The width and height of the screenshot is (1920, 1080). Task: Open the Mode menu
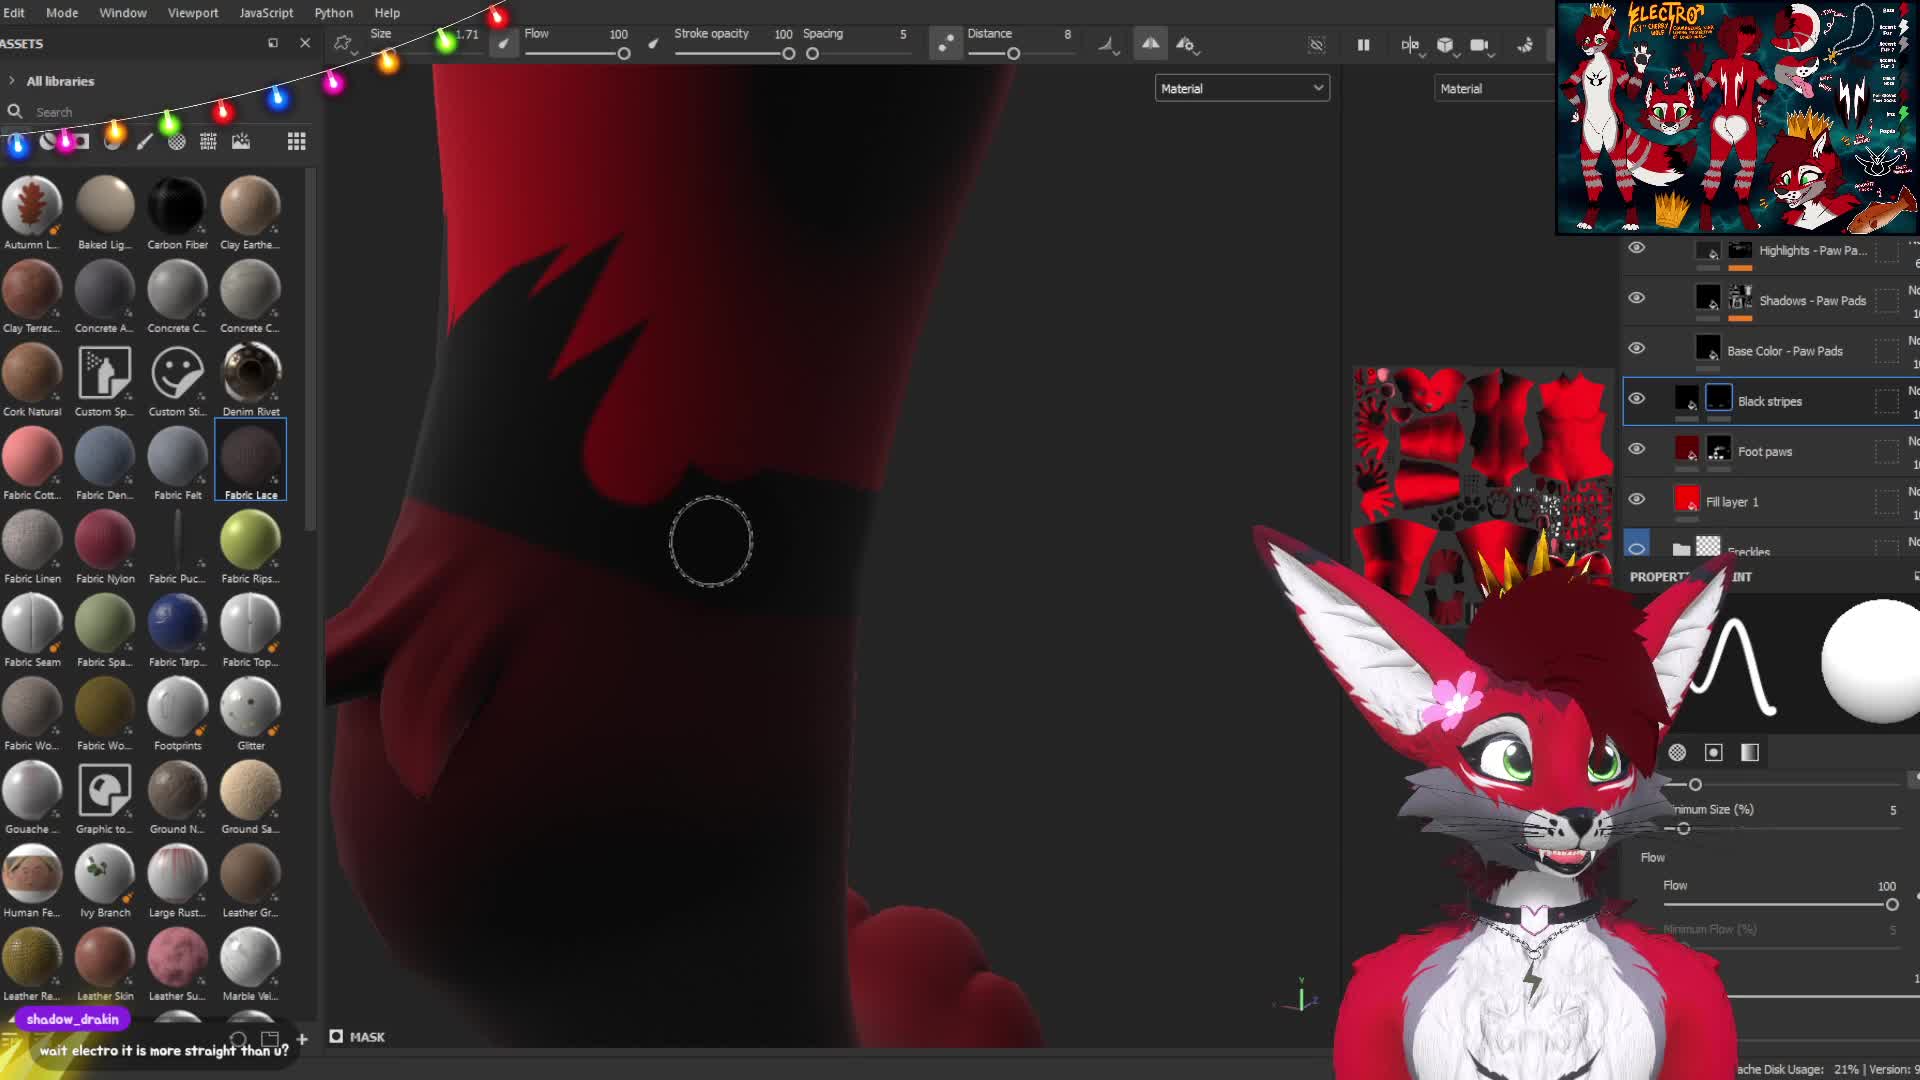[x=62, y=13]
